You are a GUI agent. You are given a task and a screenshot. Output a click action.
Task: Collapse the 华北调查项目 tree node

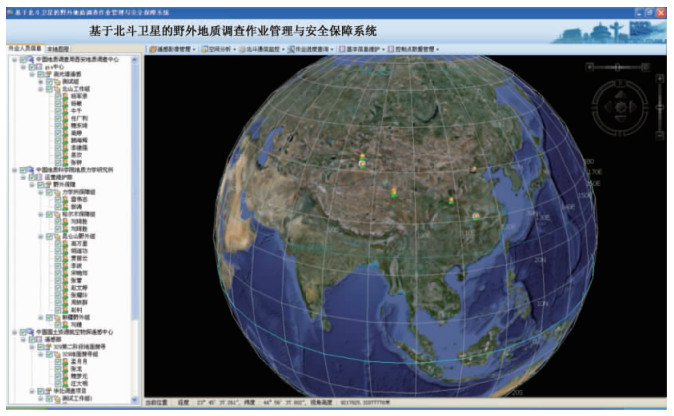32,391
